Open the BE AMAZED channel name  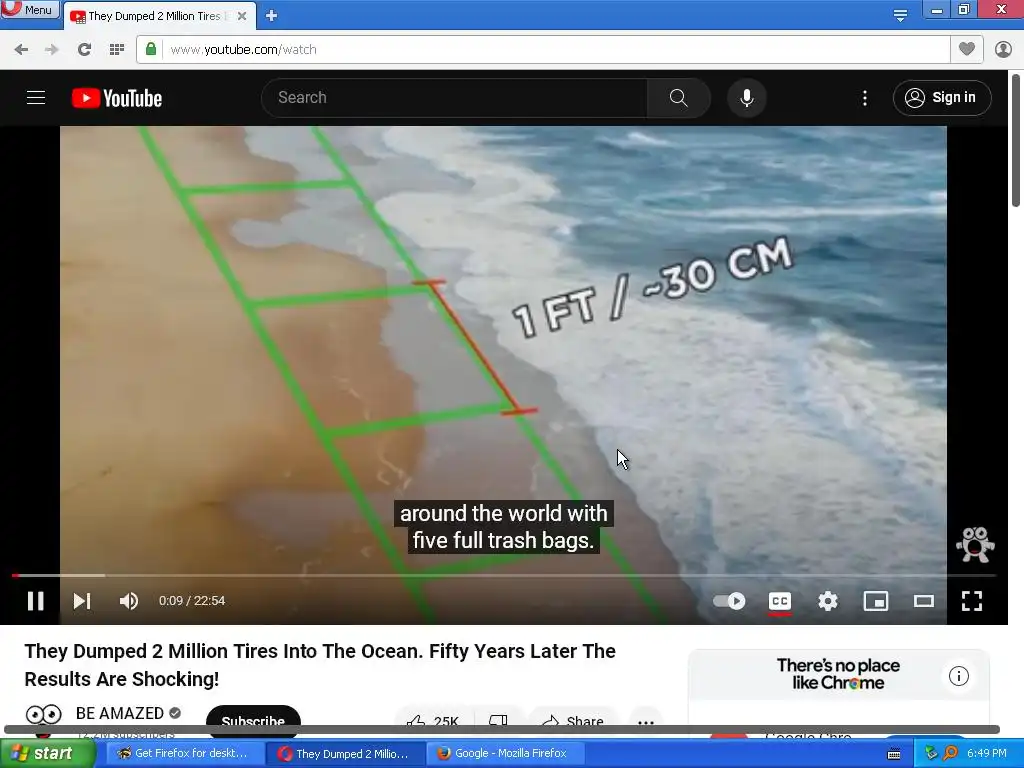click(120, 713)
